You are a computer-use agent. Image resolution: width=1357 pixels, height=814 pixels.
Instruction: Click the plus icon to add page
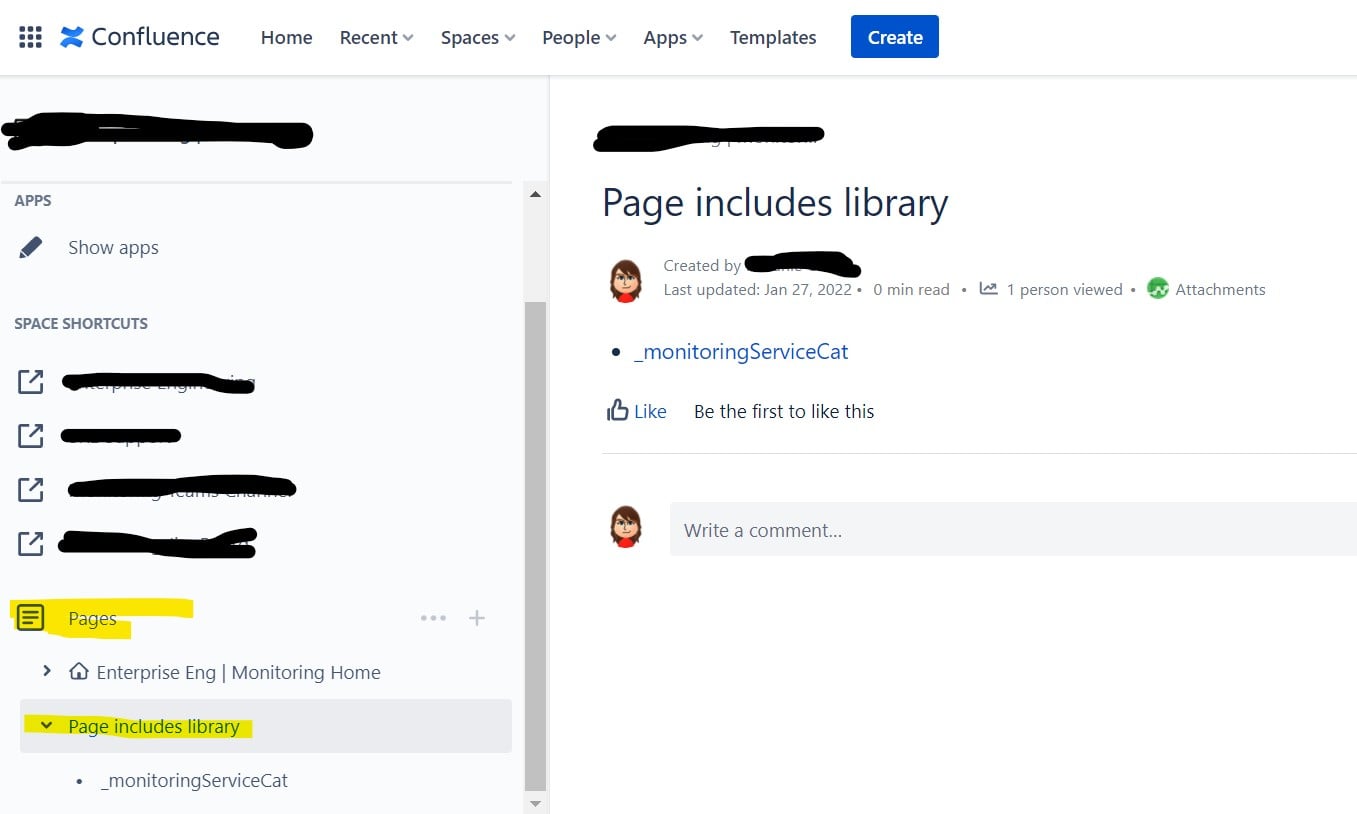(x=477, y=618)
